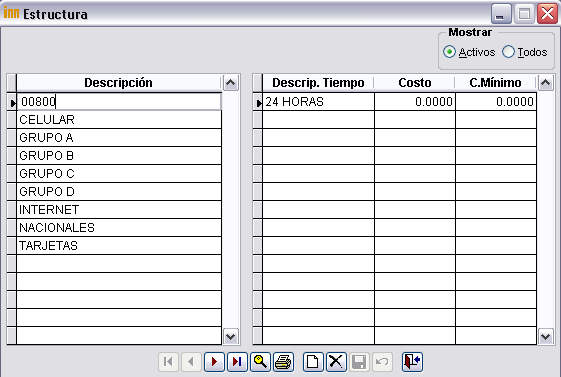Select the GRUPO B row
Screen dimensions: 561x377
(119, 156)
